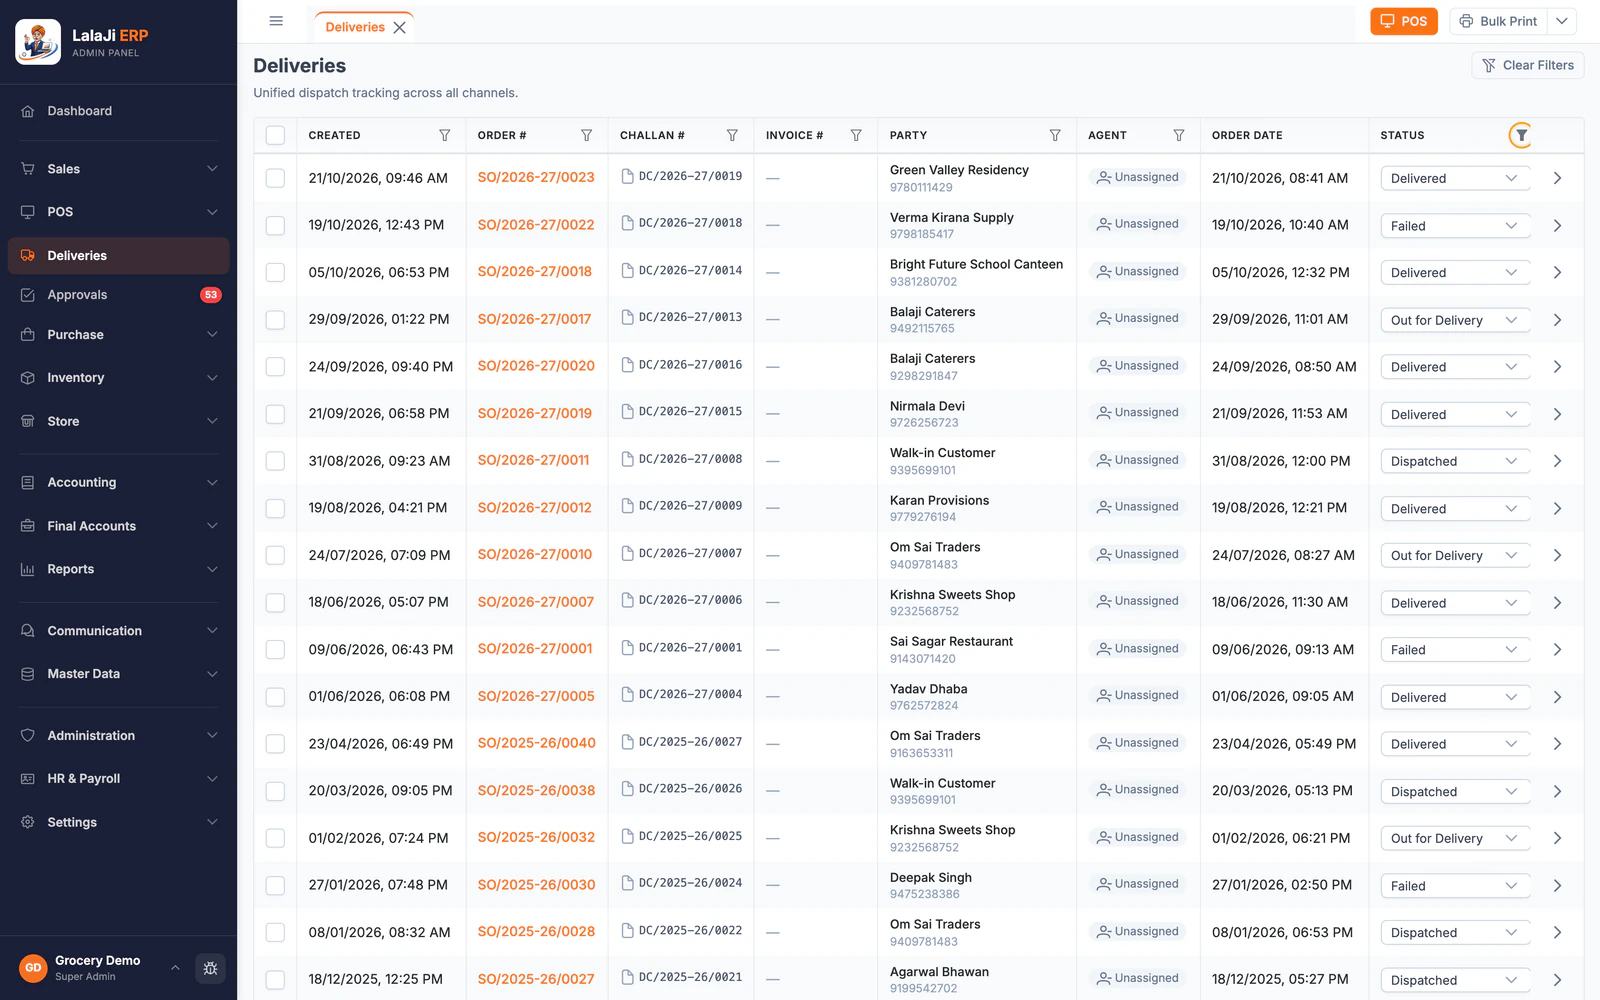The width and height of the screenshot is (1600, 1000).
Task: Click the Unassigned agent for Nirmala Devi
Action: point(1137,413)
